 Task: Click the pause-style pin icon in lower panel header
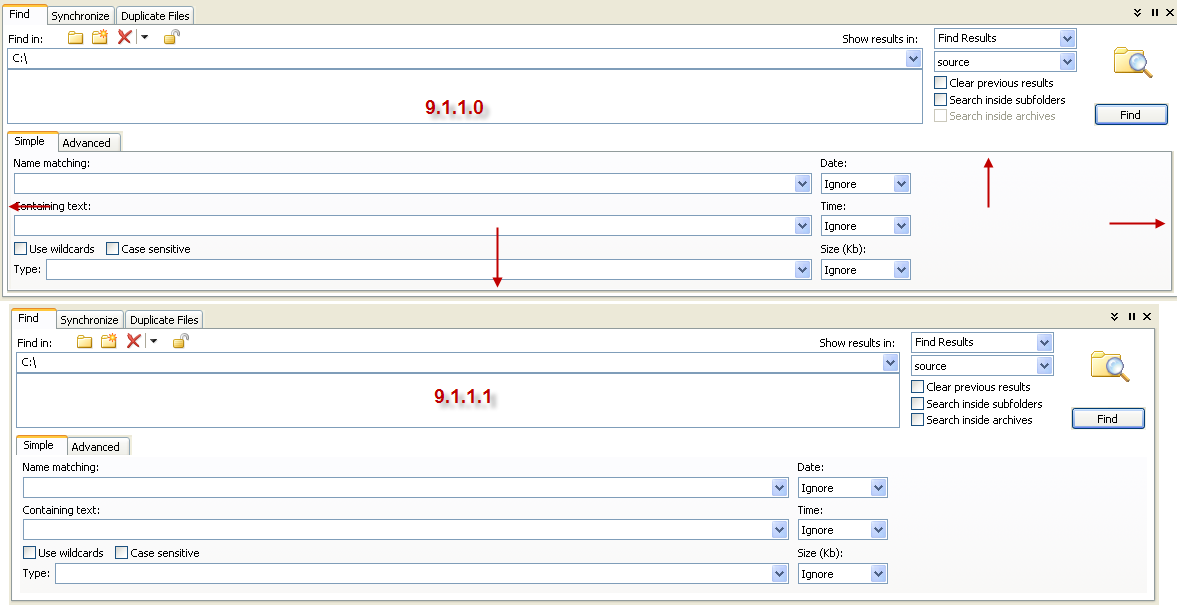point(1132,317)
